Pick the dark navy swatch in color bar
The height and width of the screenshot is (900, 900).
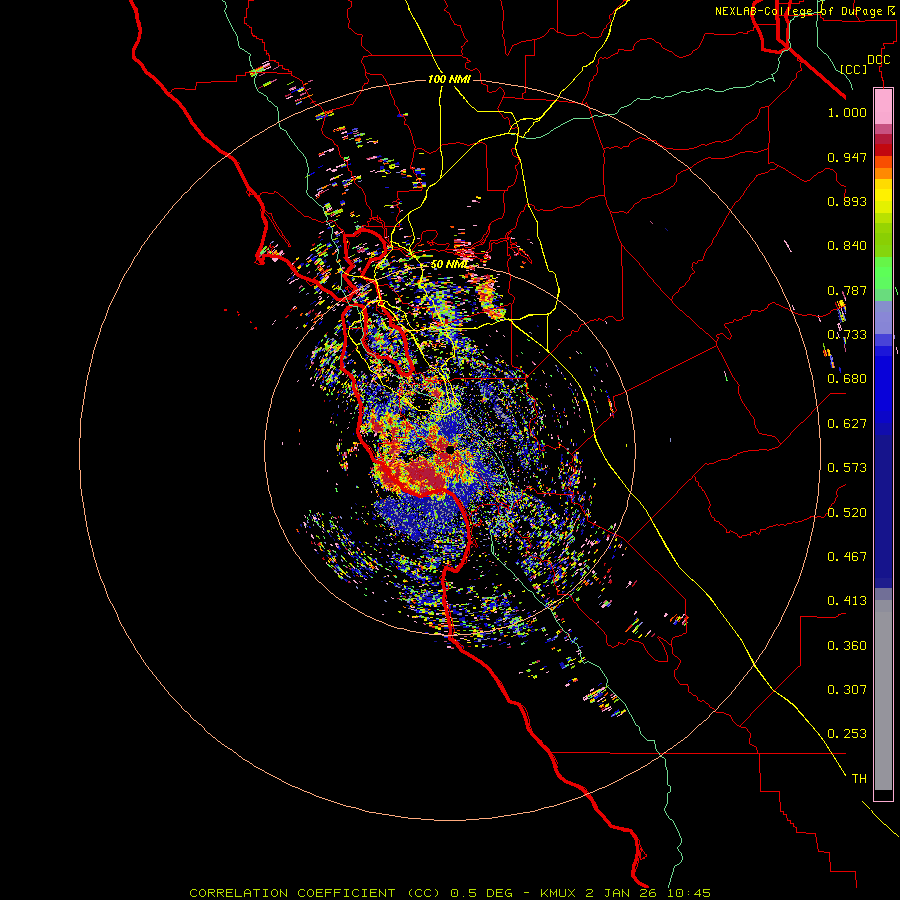[883, 505]
